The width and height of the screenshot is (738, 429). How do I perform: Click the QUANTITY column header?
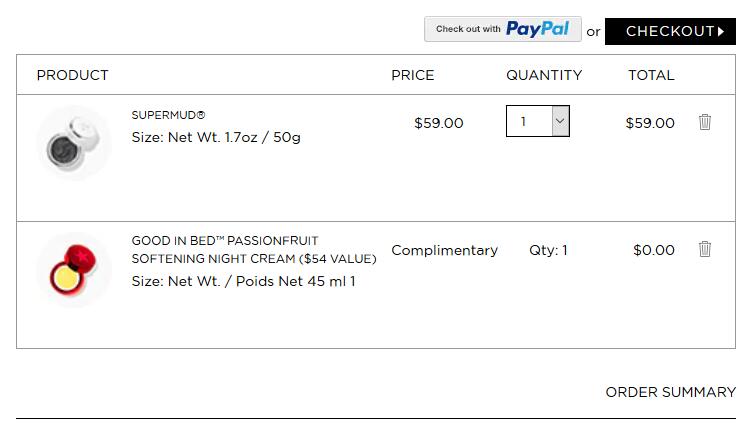click(544, 75)
